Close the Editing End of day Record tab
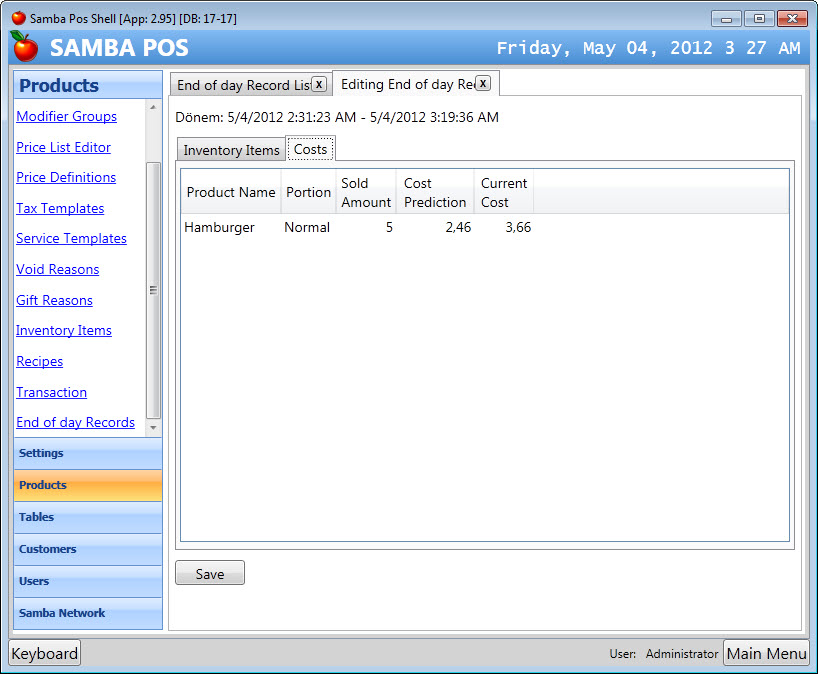Viewport: 818px width, 674px height. 483,83
